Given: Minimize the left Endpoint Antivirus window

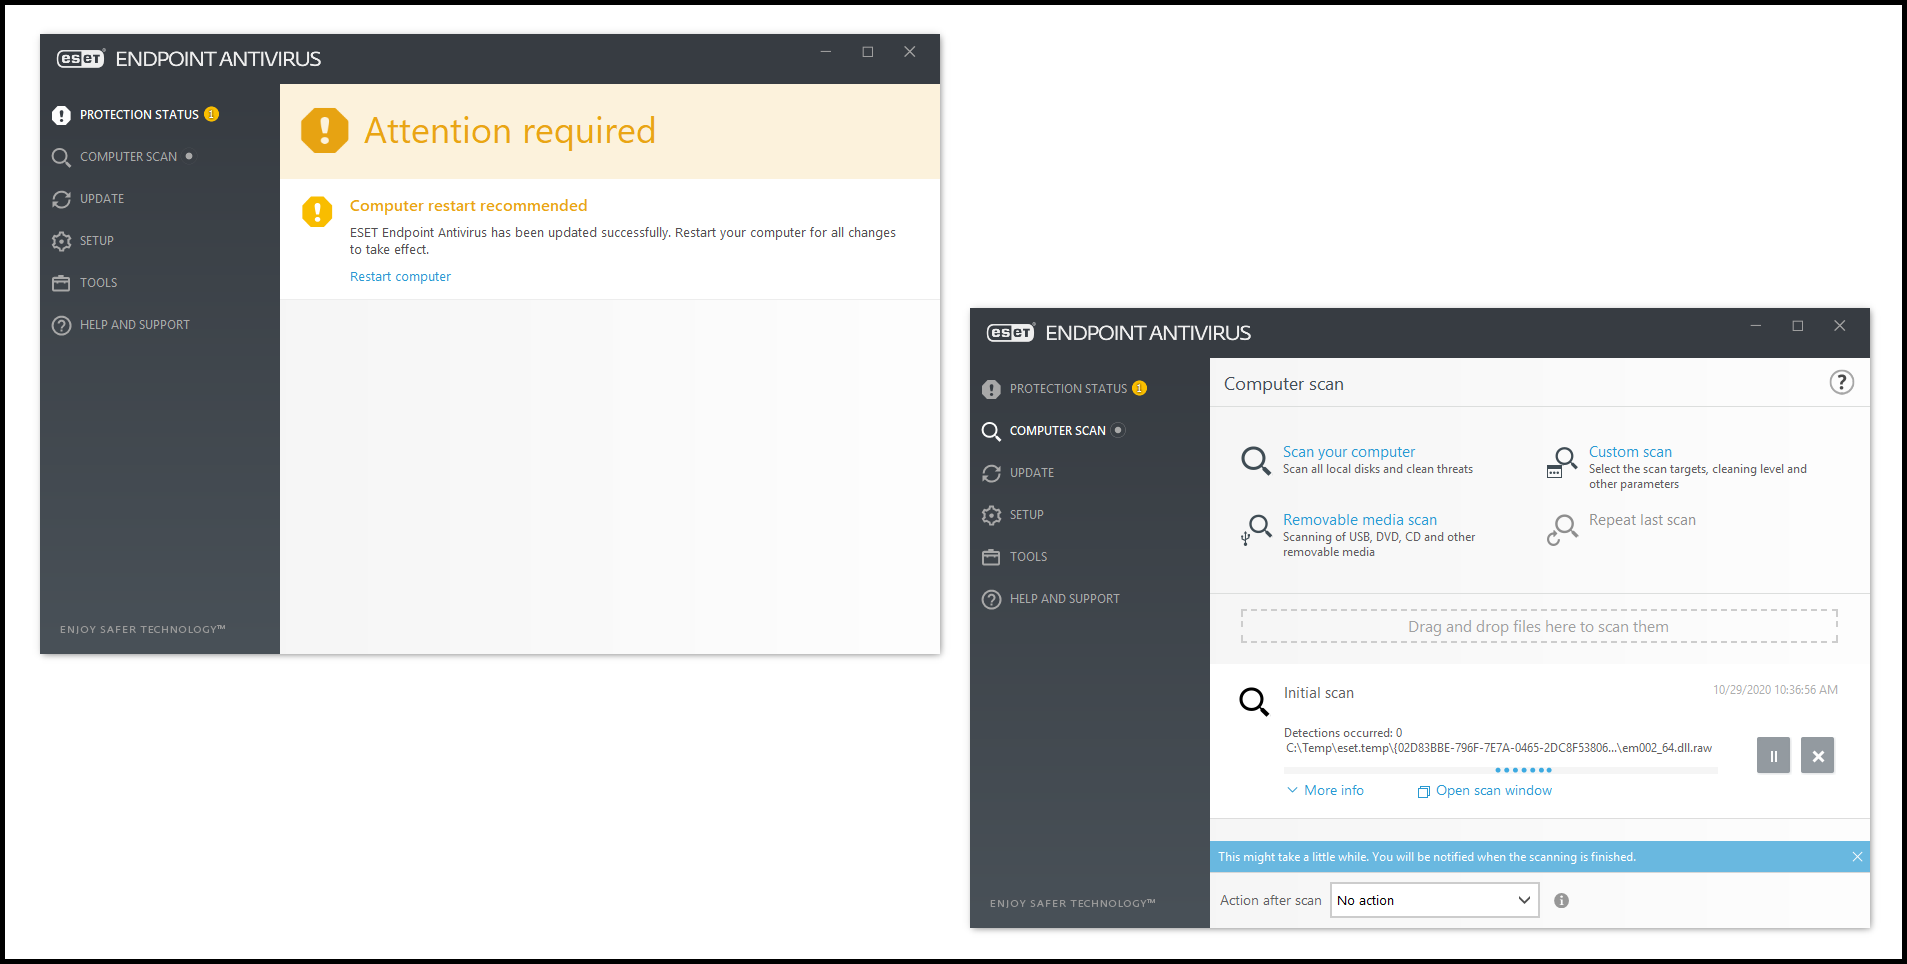Looking at the screenshot, I should point(826,52).
